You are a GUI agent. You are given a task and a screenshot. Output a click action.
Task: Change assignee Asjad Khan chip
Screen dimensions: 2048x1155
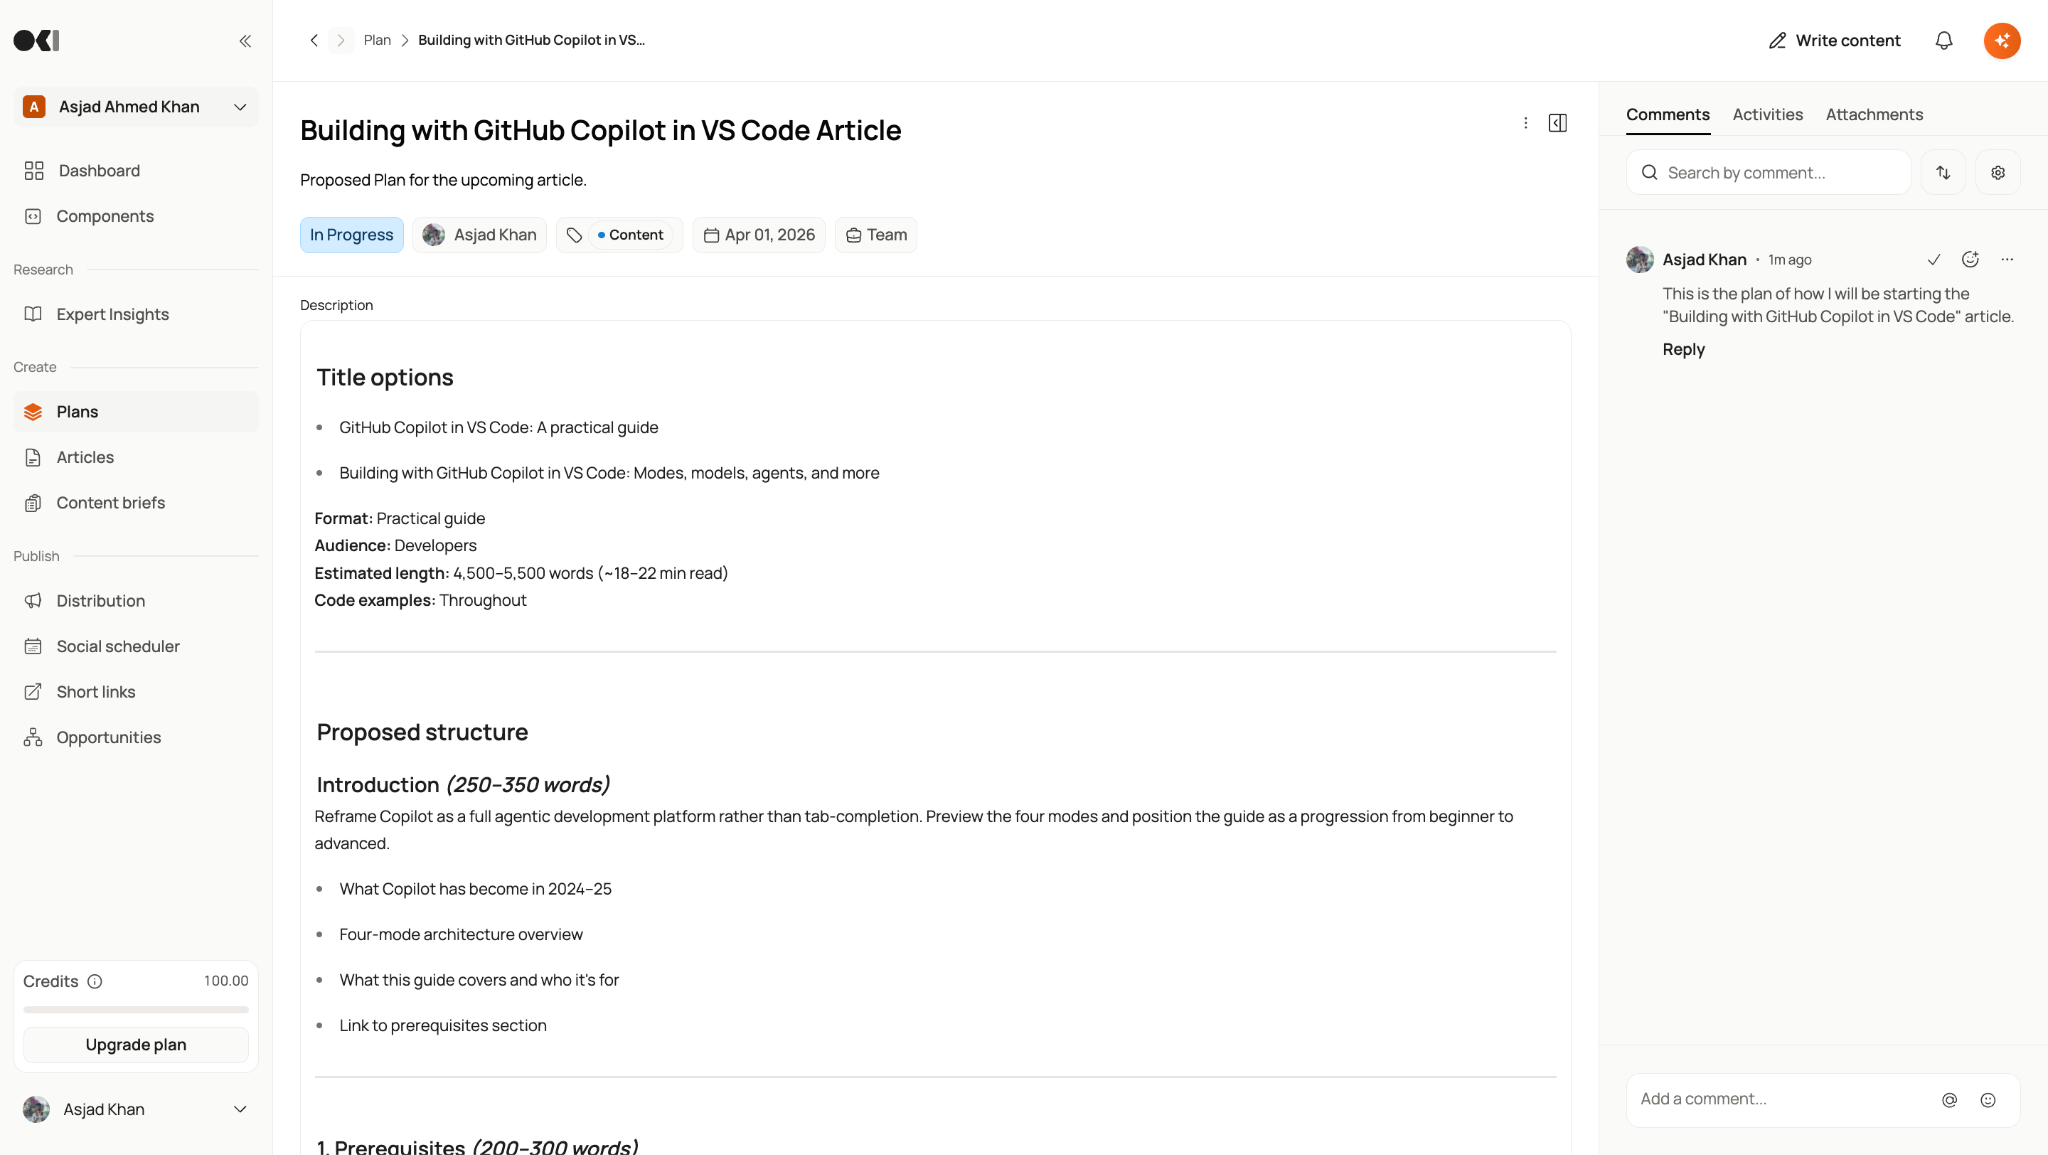(480, 235)
